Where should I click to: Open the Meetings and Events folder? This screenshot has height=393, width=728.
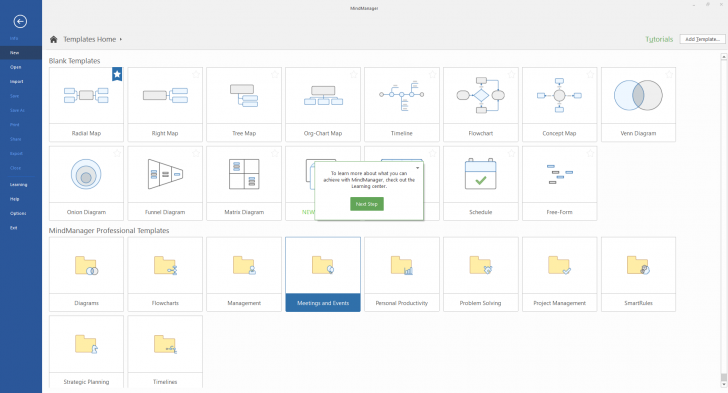coord(323,274)
